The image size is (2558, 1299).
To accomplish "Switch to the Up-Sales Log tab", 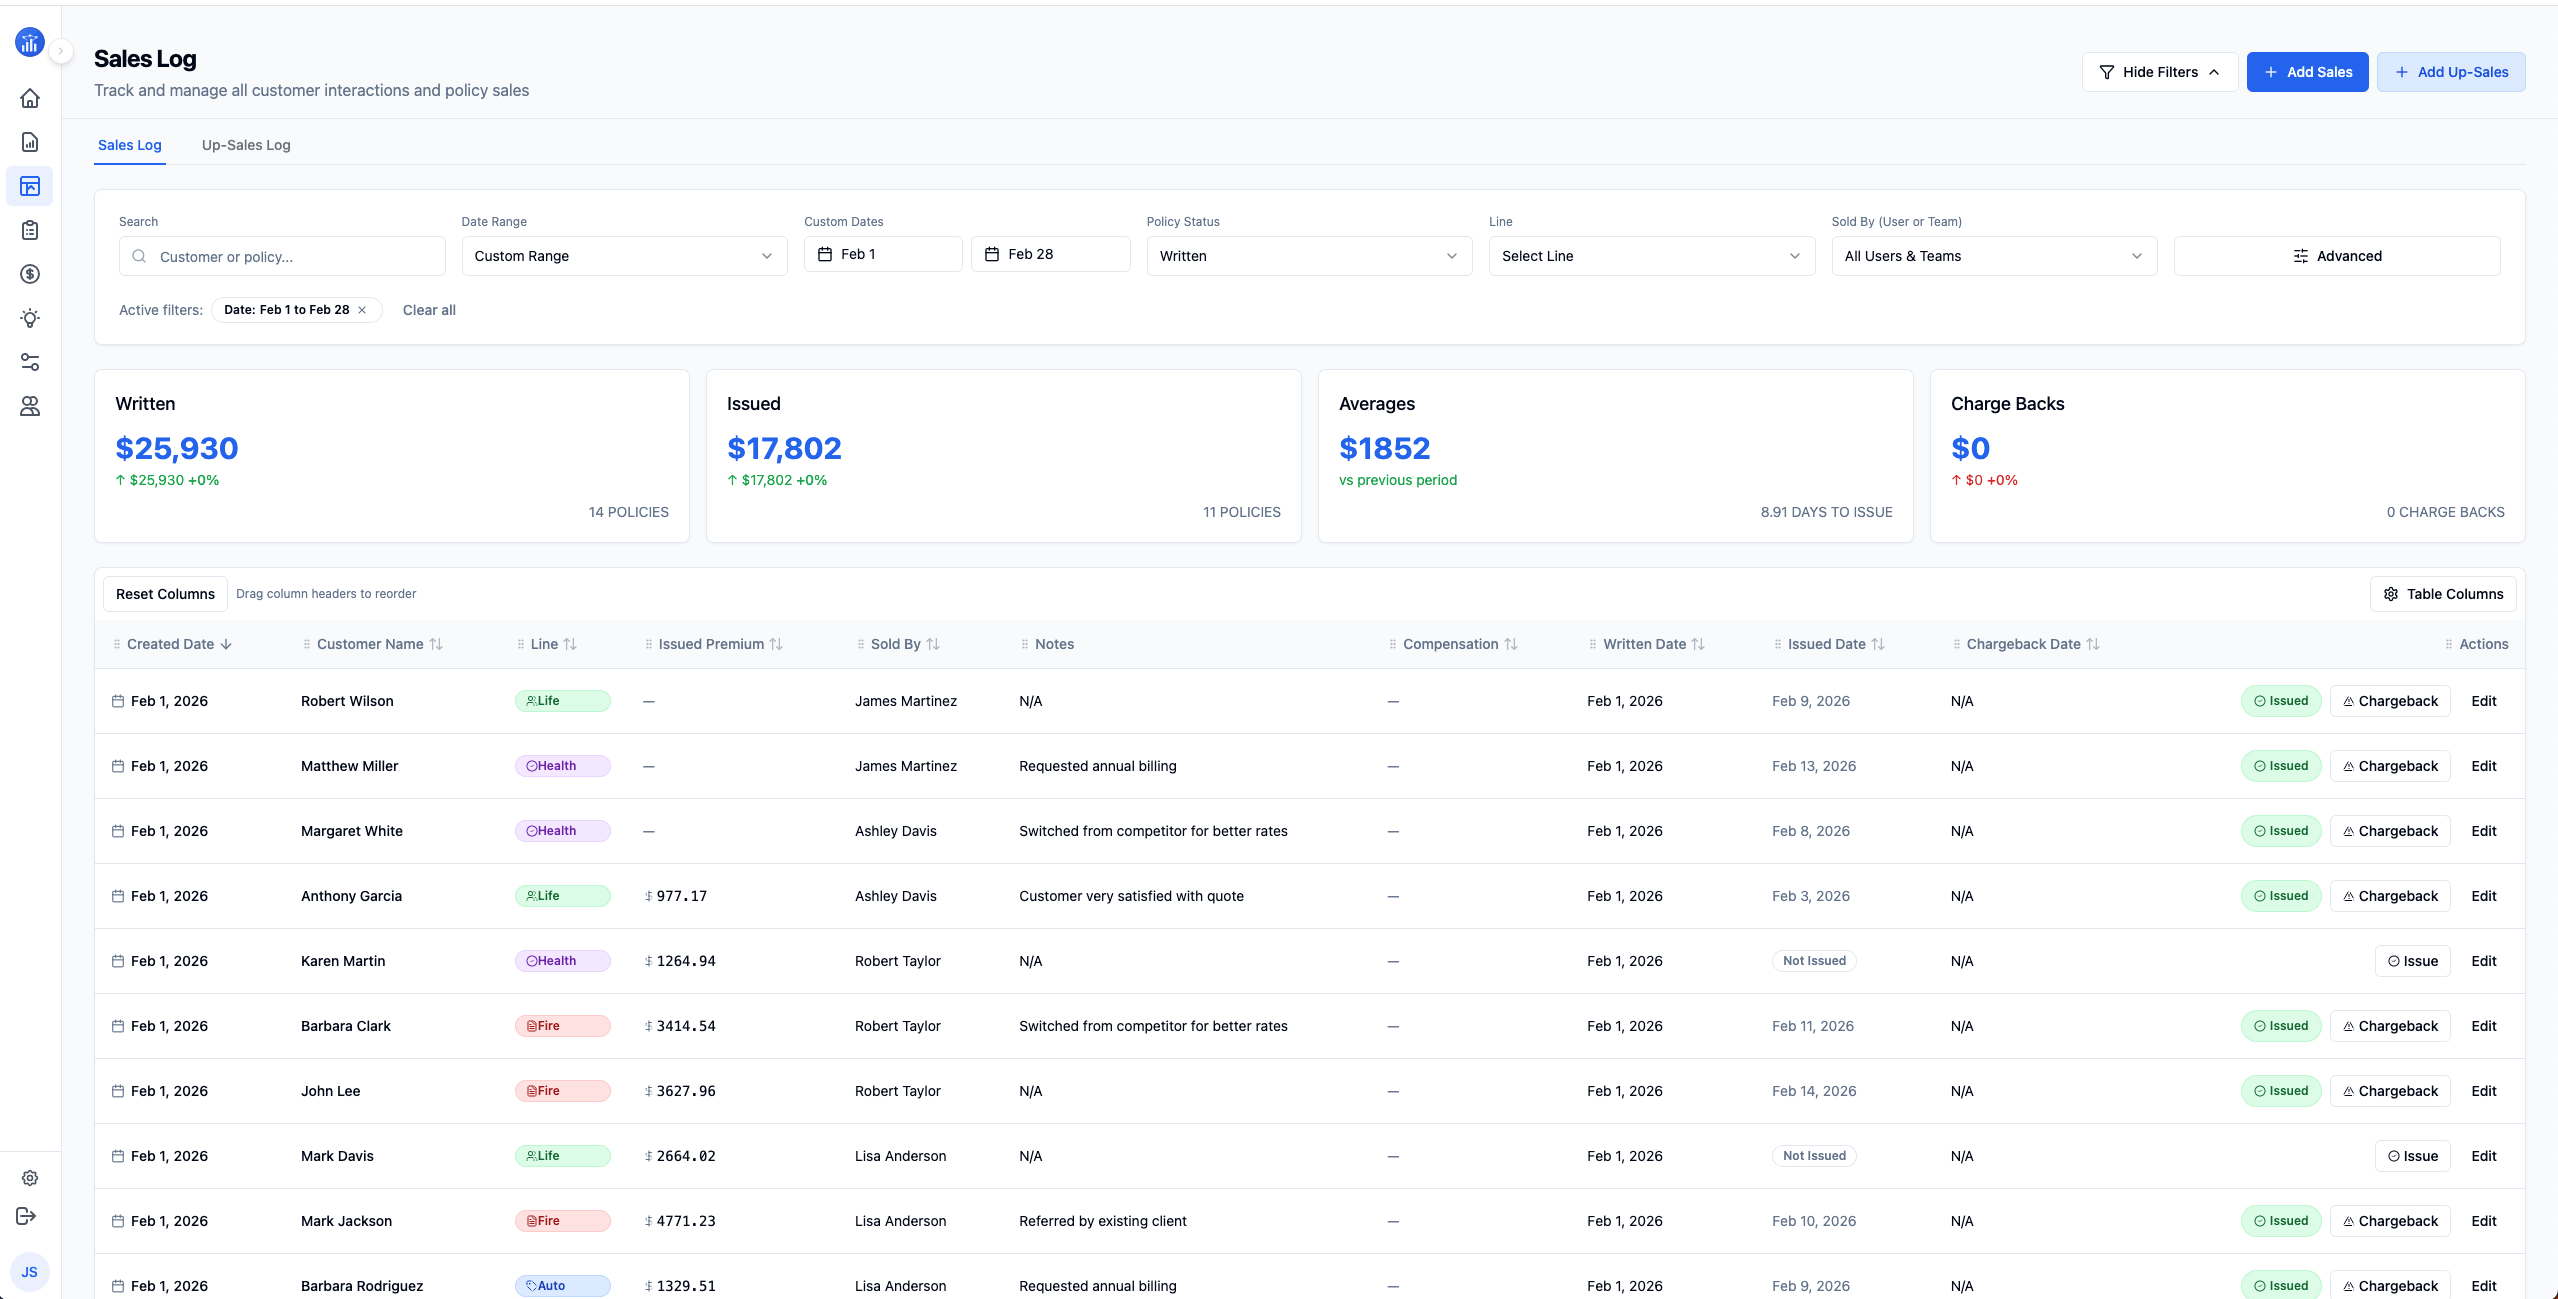I will coord(246,145).
